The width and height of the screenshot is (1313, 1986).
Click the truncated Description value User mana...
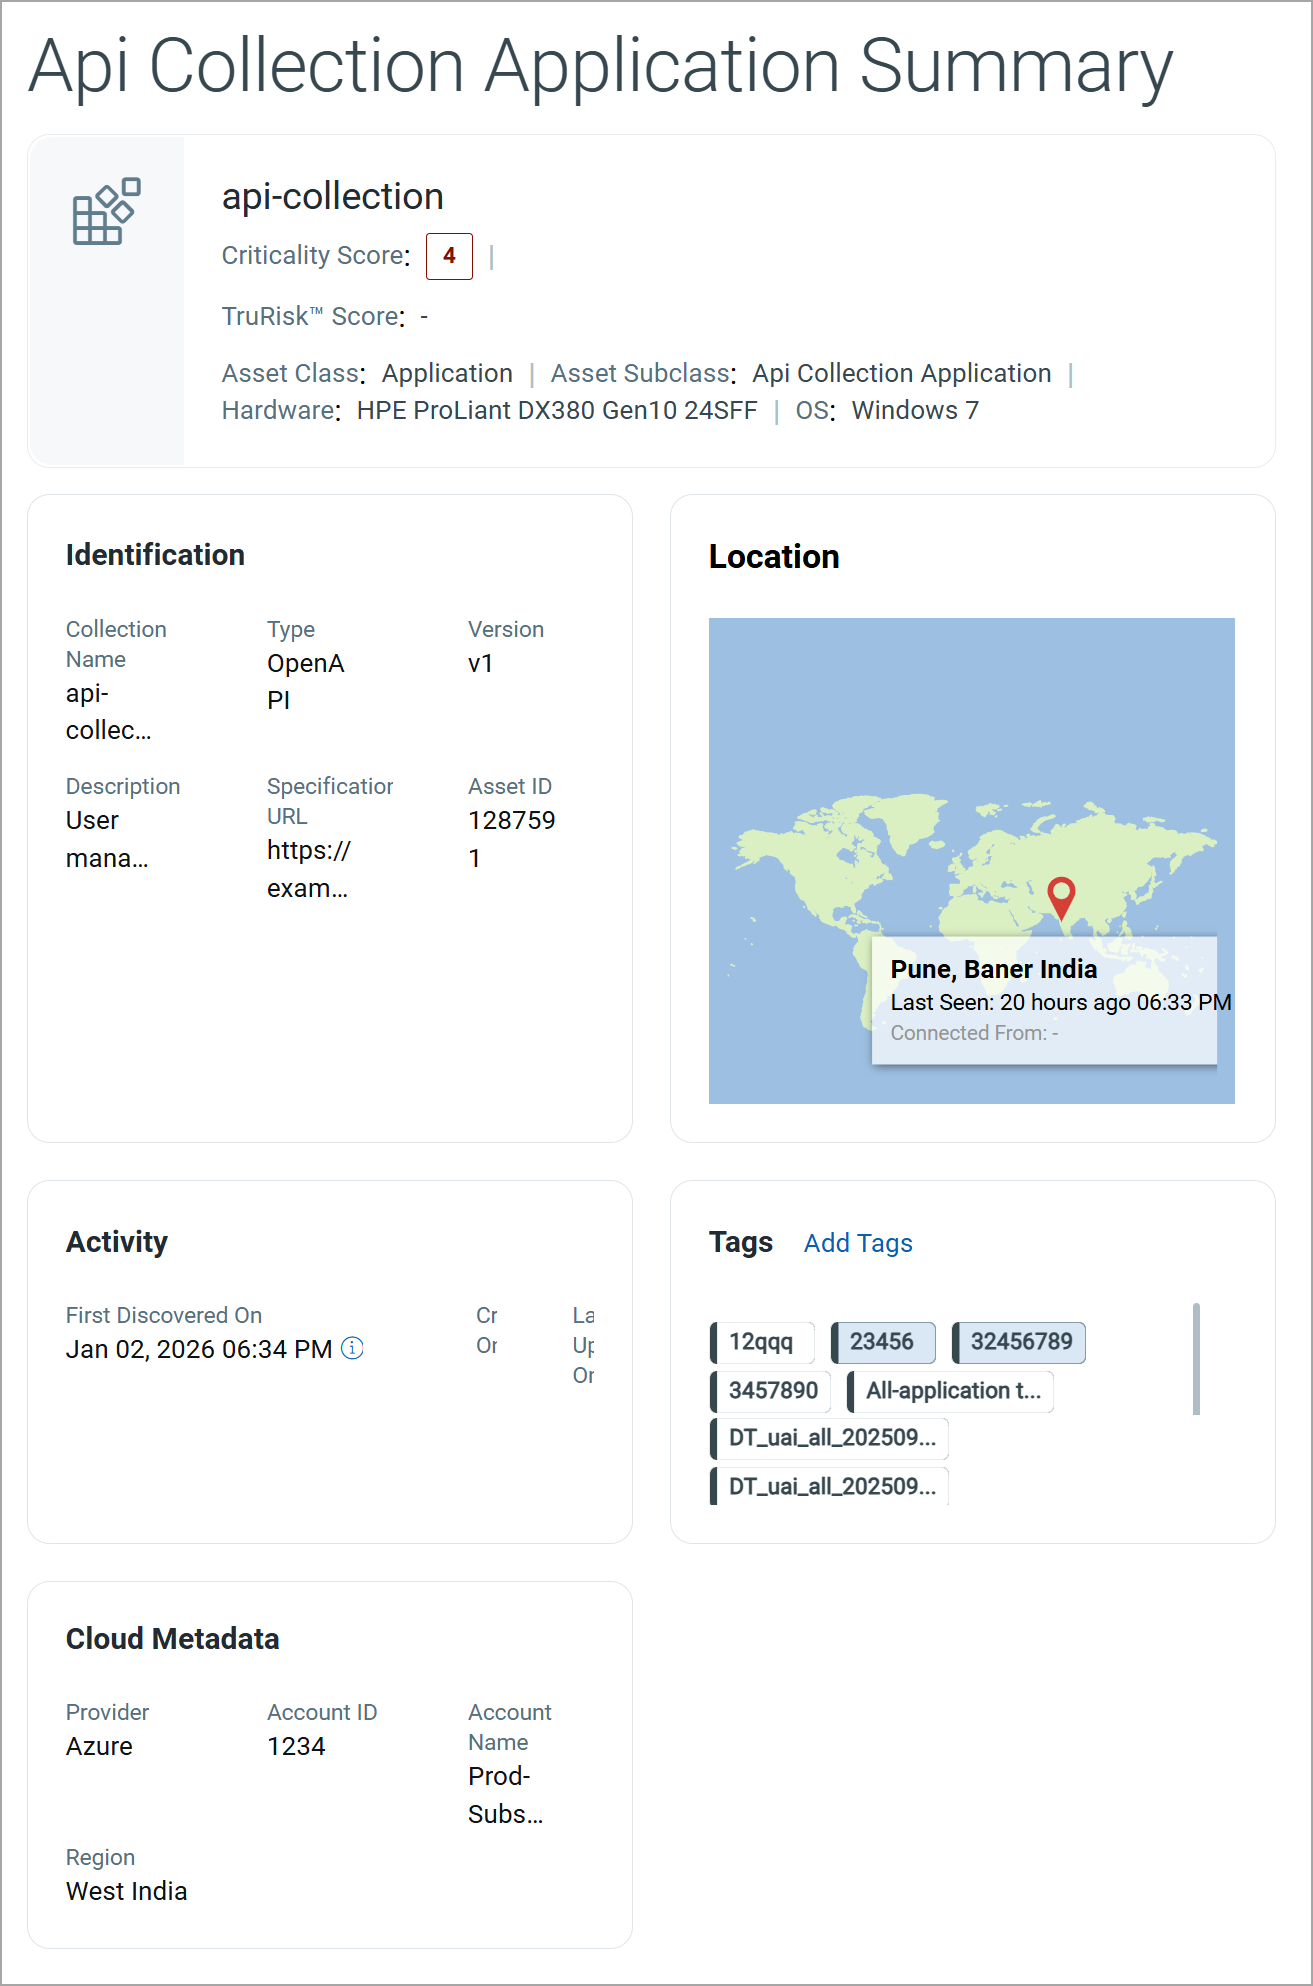(x=107, y=839)
